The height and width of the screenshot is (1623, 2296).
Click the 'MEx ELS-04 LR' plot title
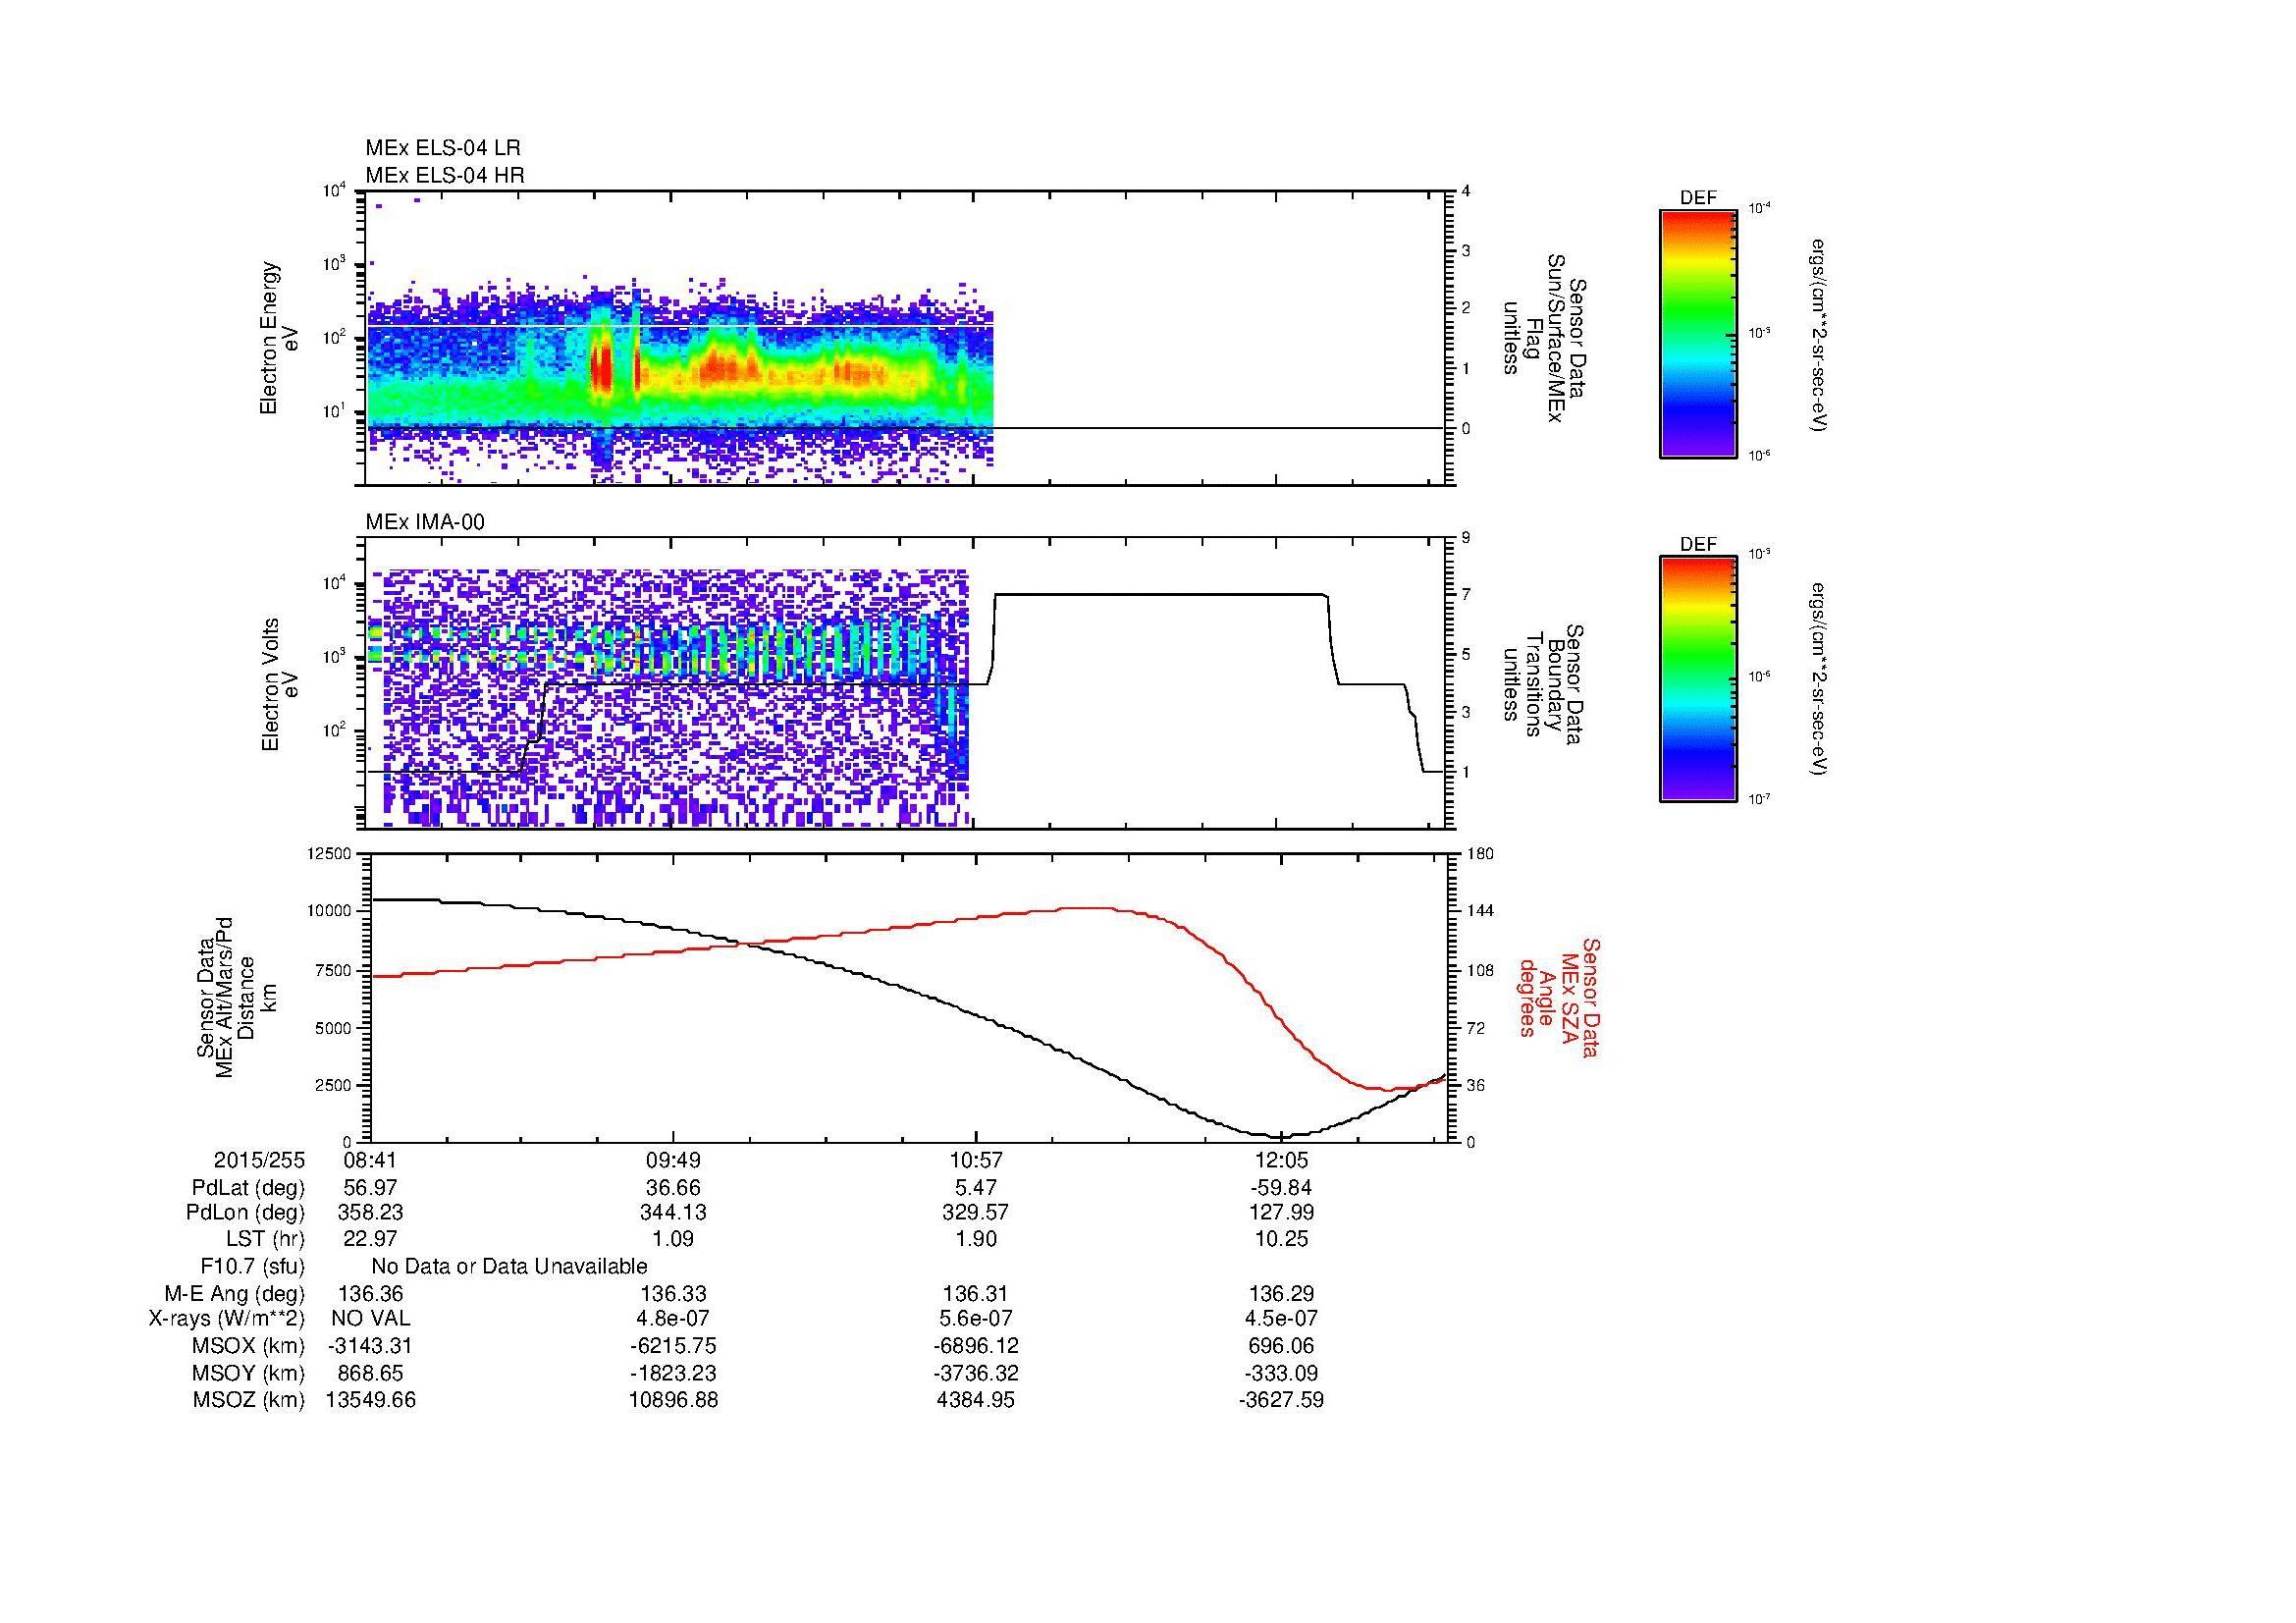[x=442, y=148]
